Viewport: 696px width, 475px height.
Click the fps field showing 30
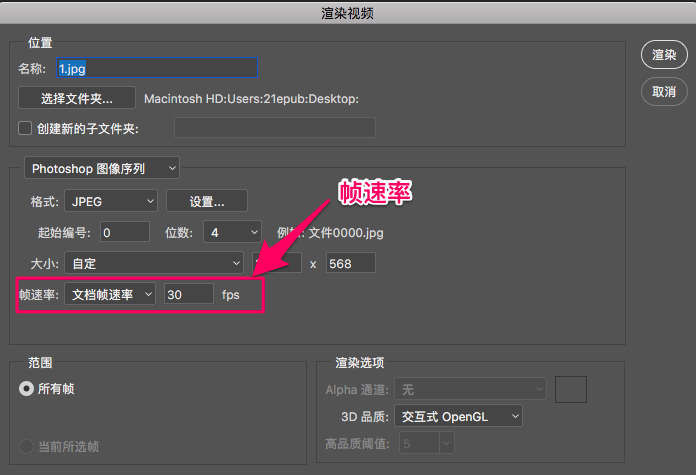pyautogui.click(x=189, y=294)
